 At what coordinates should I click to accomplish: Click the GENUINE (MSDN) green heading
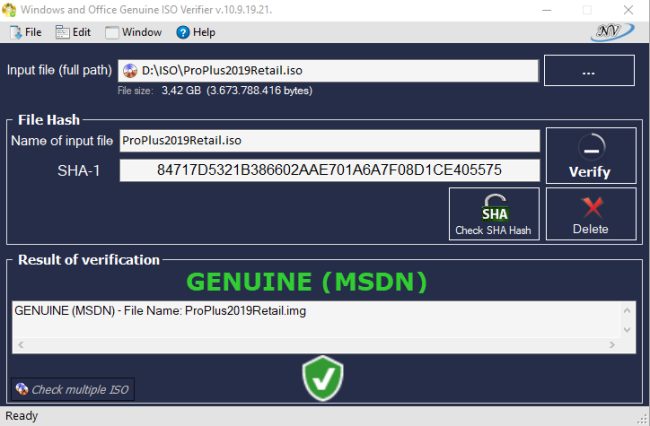coord(307,282)
